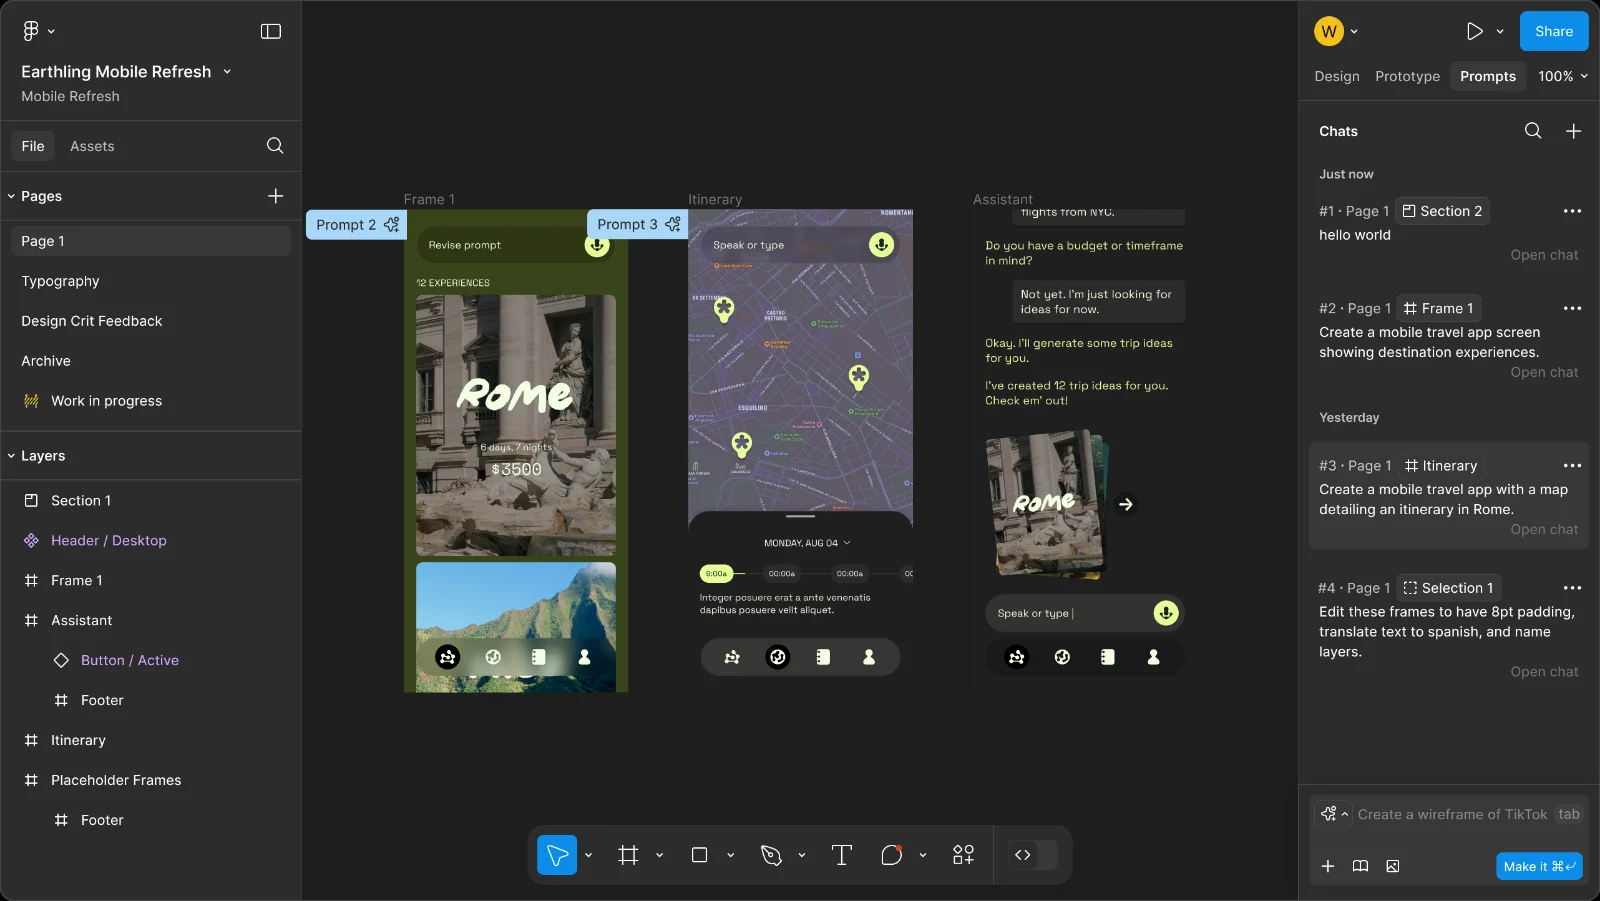The image size is (1600, 901).
Task: Open the Typography page
Action: (60, 281)
